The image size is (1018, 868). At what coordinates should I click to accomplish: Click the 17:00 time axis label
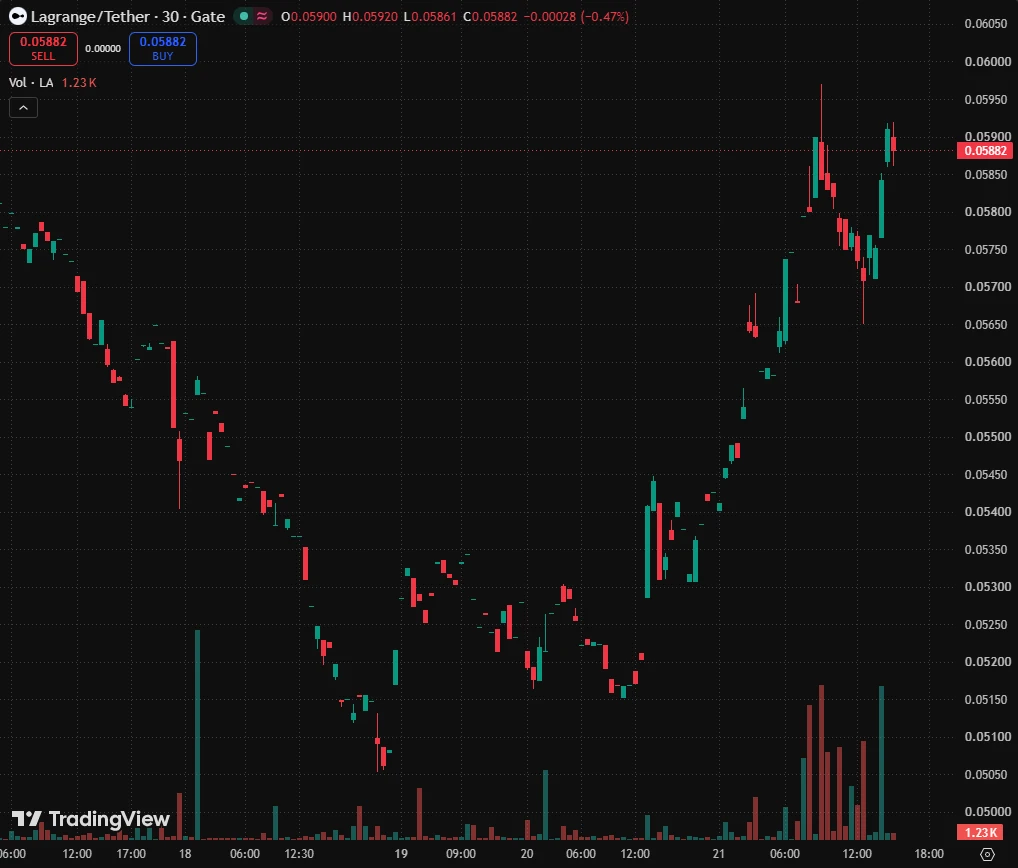click(131, 854)
